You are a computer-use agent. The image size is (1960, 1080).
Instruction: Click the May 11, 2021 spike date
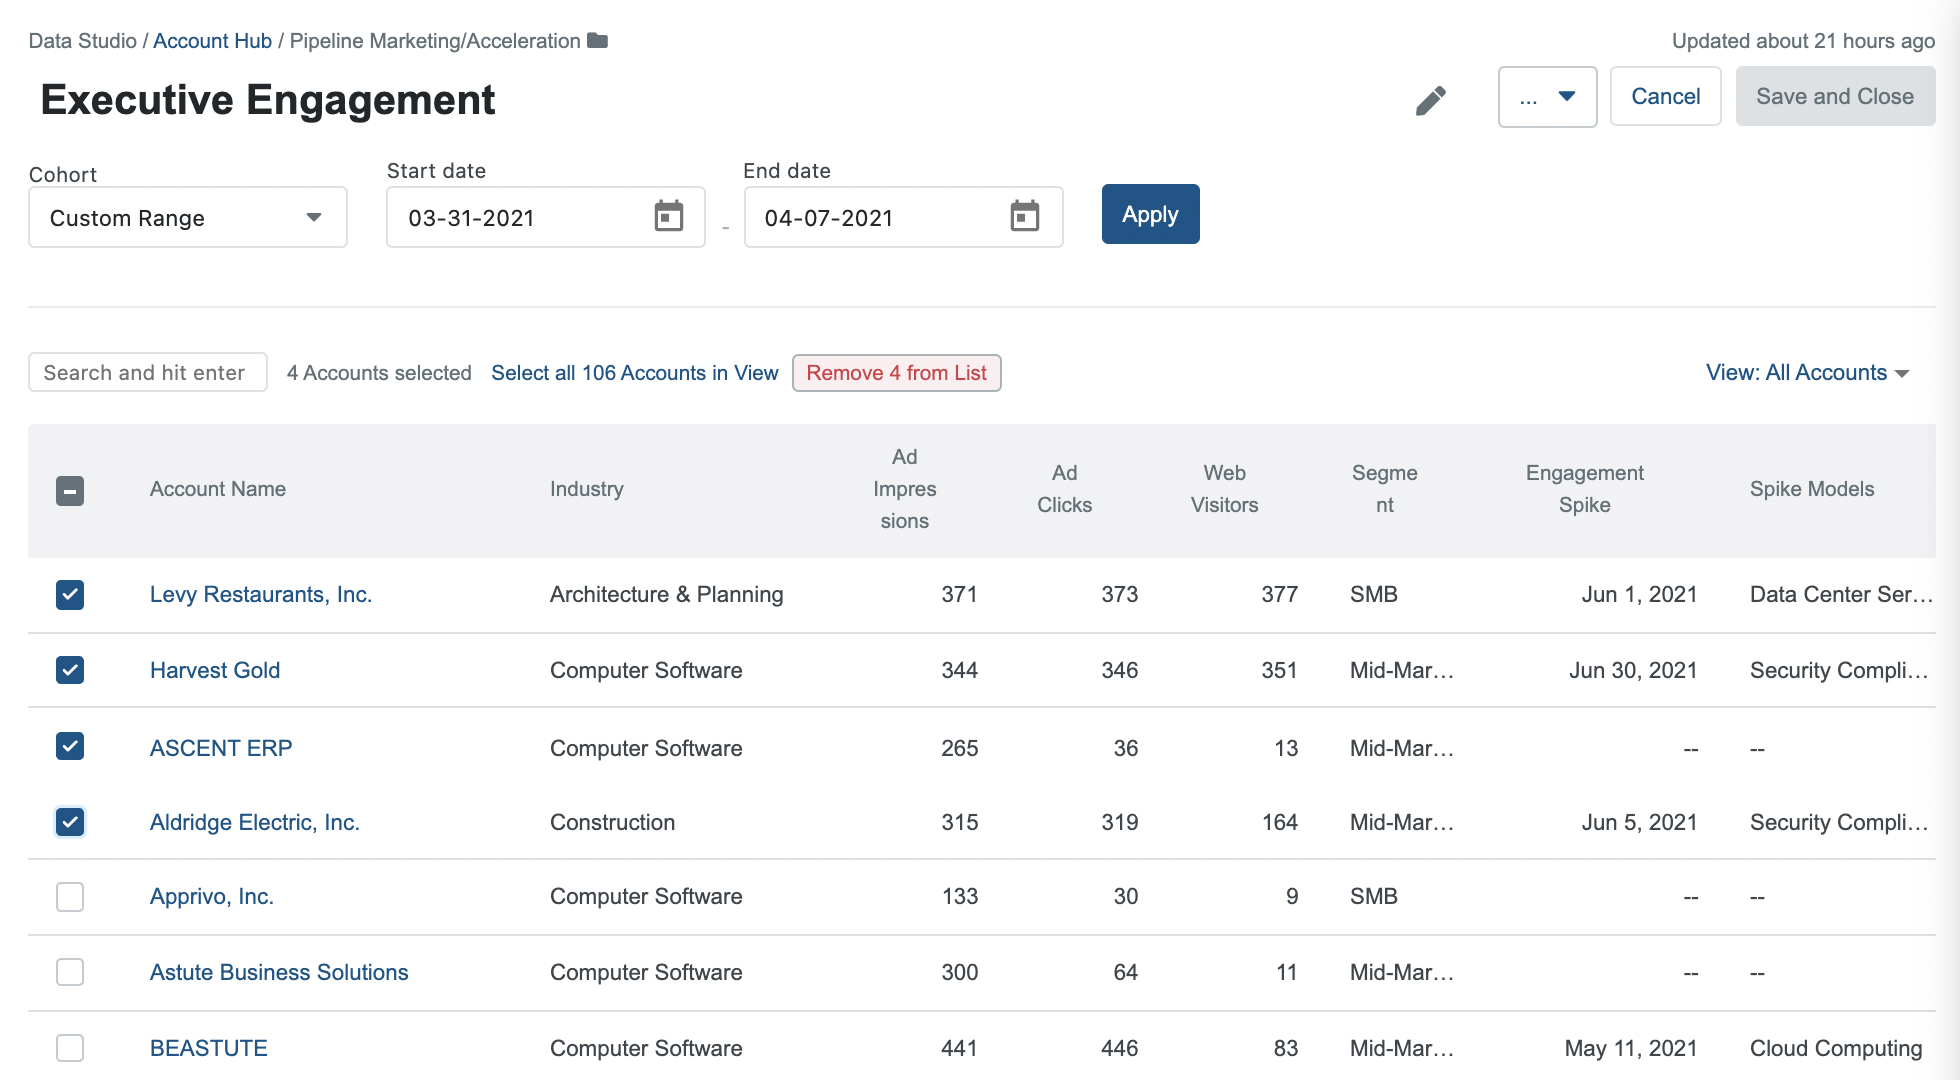1631,1048
